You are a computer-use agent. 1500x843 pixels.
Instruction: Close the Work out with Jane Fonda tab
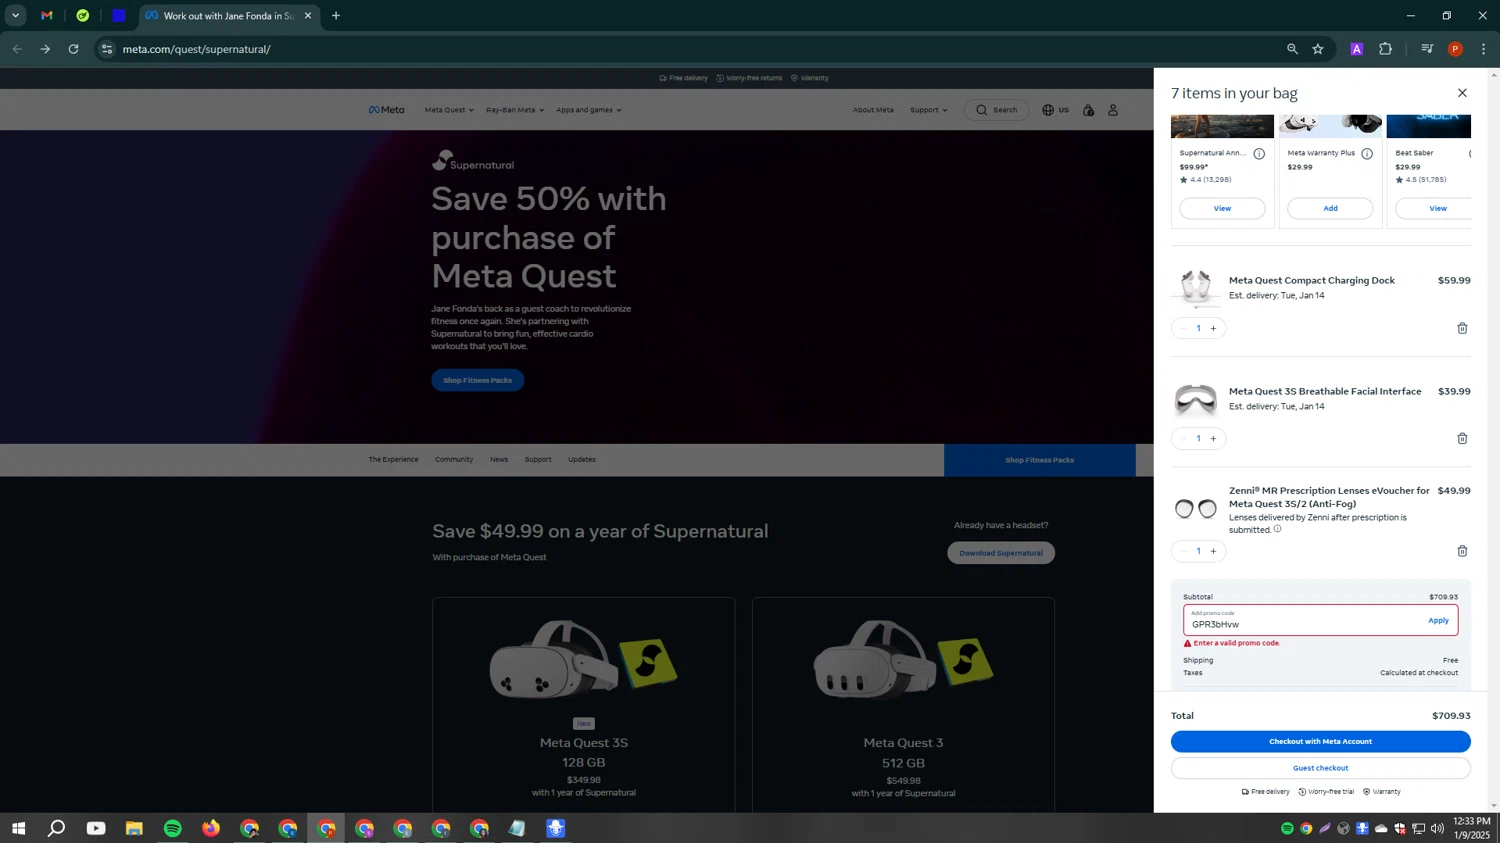pos(308,16)
